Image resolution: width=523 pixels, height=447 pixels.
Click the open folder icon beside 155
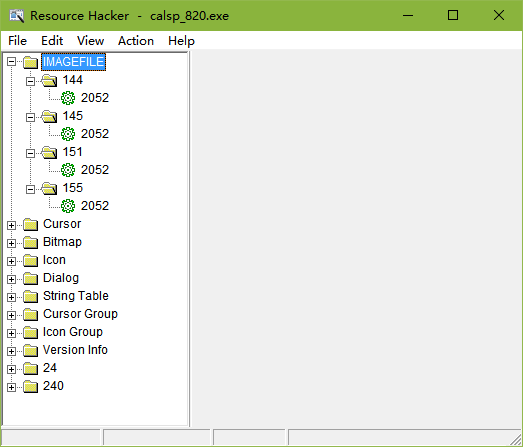[49, 188]
